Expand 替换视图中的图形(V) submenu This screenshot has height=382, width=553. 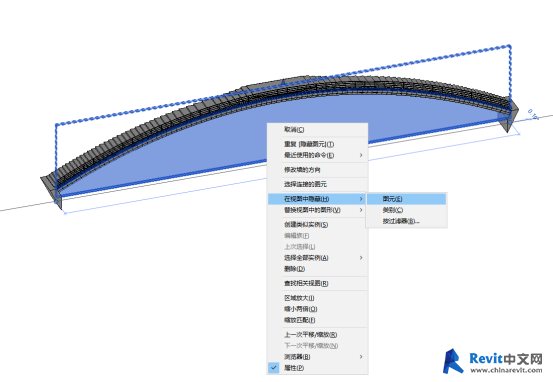click(317, 210)
